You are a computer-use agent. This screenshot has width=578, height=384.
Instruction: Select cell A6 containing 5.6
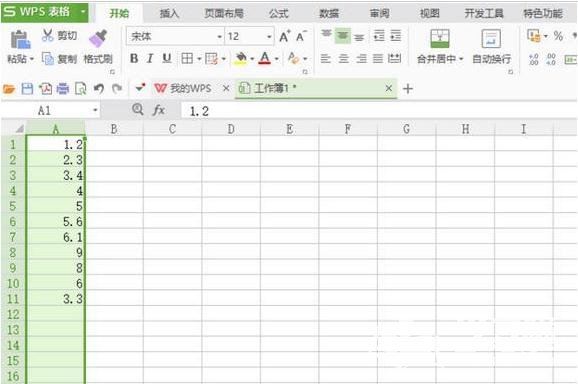point(56,221)
